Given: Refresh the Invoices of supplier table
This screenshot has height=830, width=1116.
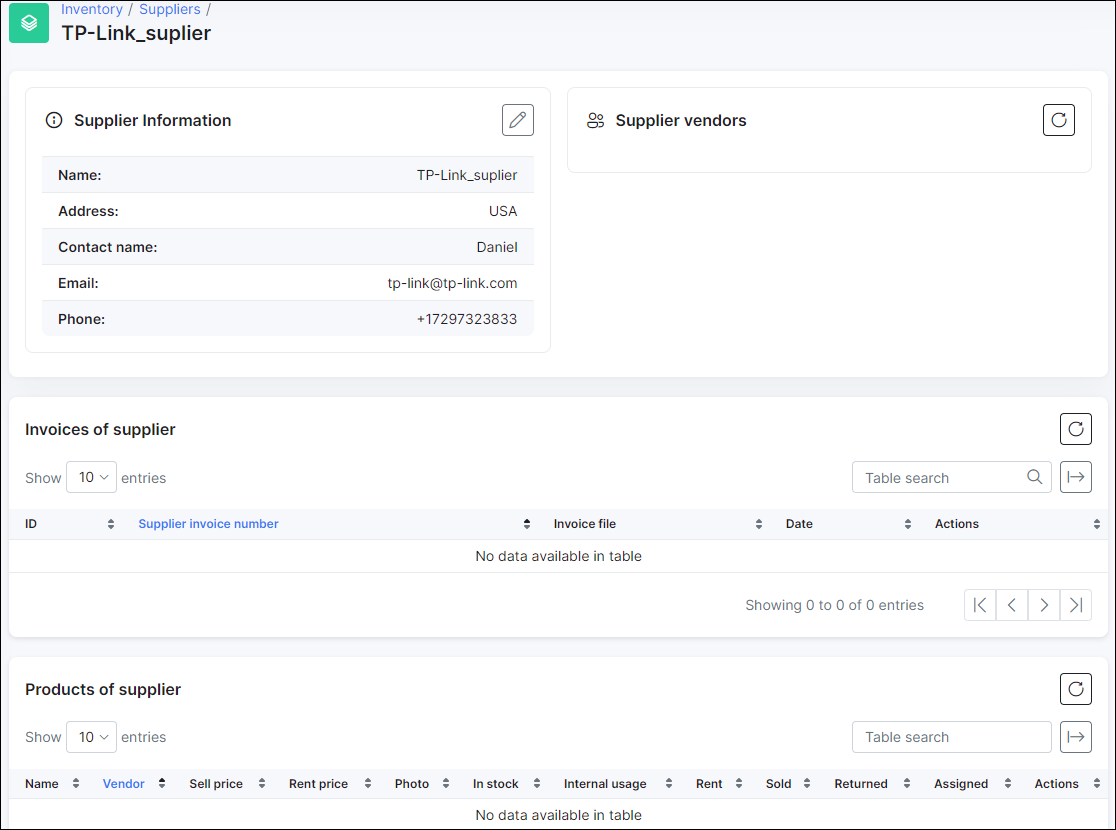Looking at the screenshot, I should pos(1075,429).
